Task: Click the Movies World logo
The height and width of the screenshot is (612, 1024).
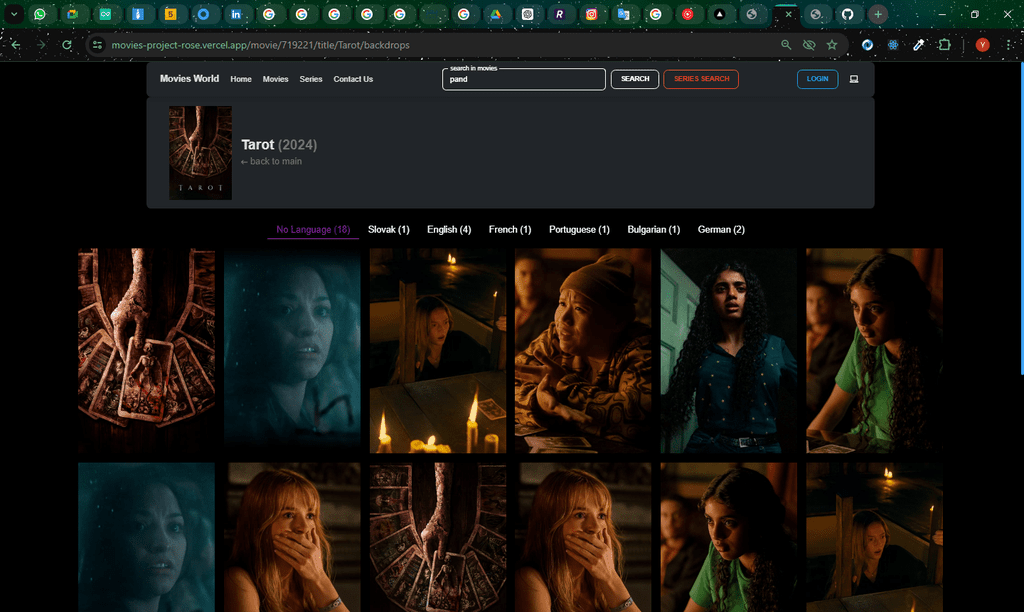Action: [189, 78]
